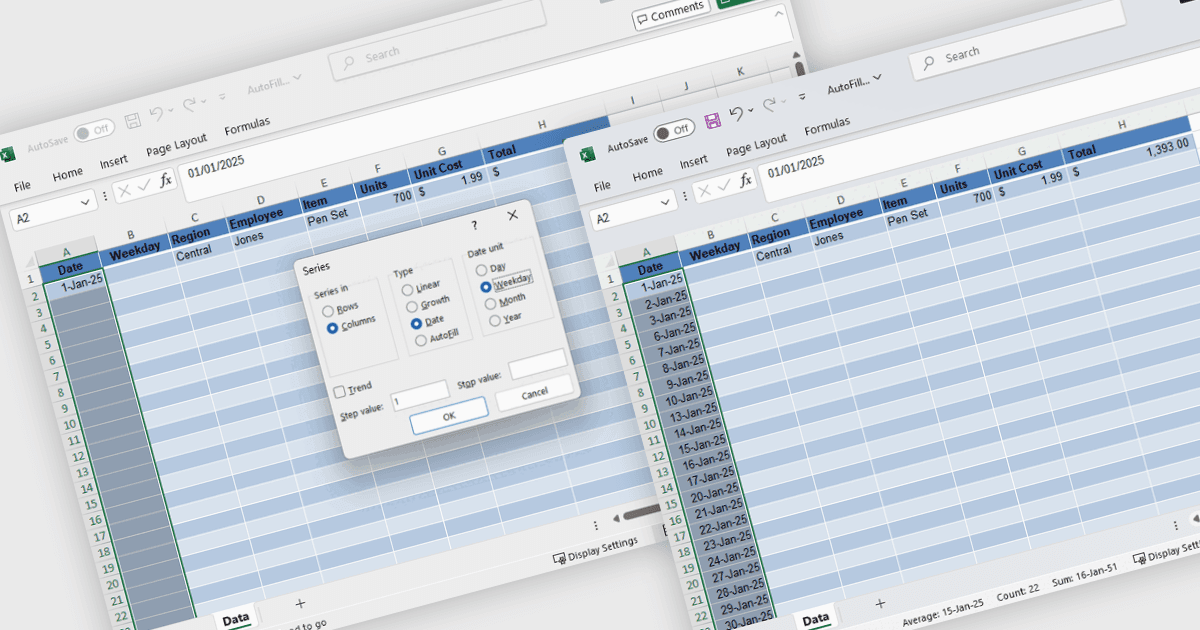Open File menu in left window
The height and width of the screenshot is (630, 1200).
coord(22,185)
